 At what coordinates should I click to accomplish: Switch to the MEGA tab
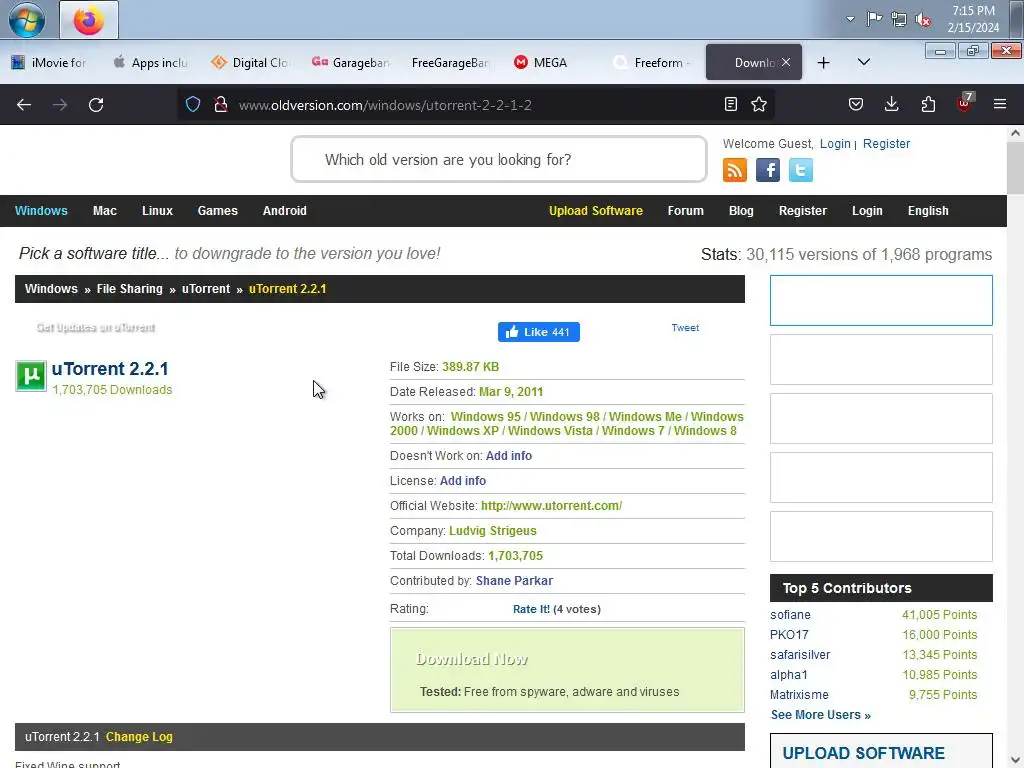click(x=550, y=63)
